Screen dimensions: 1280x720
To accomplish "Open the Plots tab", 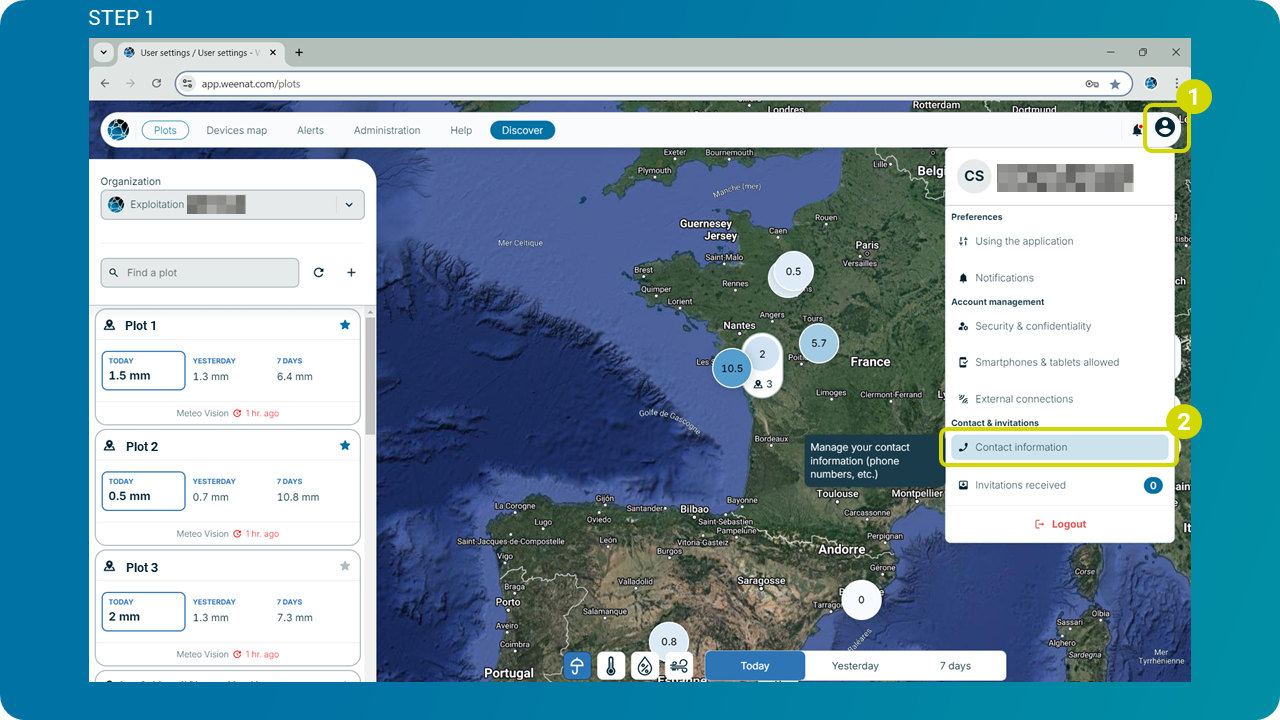I will pyautogui.click(x=165, y=130).
